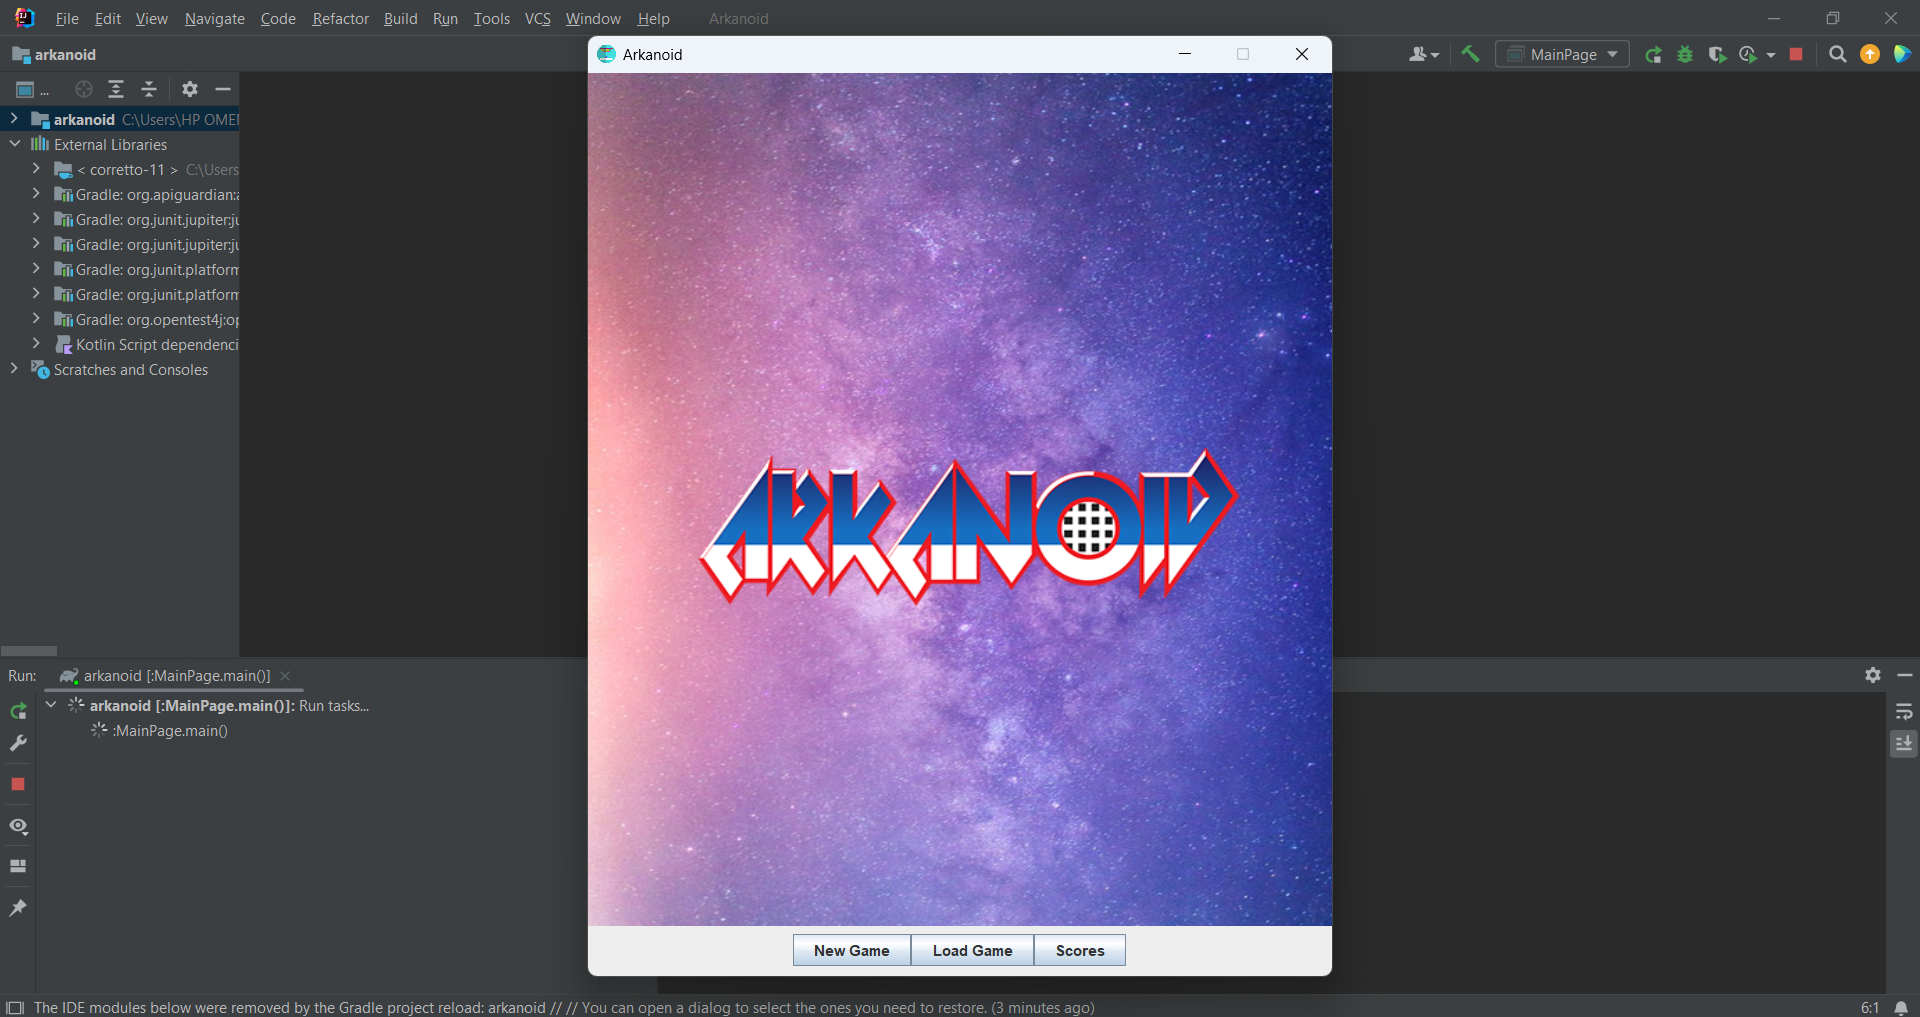This screenshot has width=1920, height=1017.
Task: Open the profiler options dropdown arrow
Action: pyautogui.click(x=1771, y=56)
